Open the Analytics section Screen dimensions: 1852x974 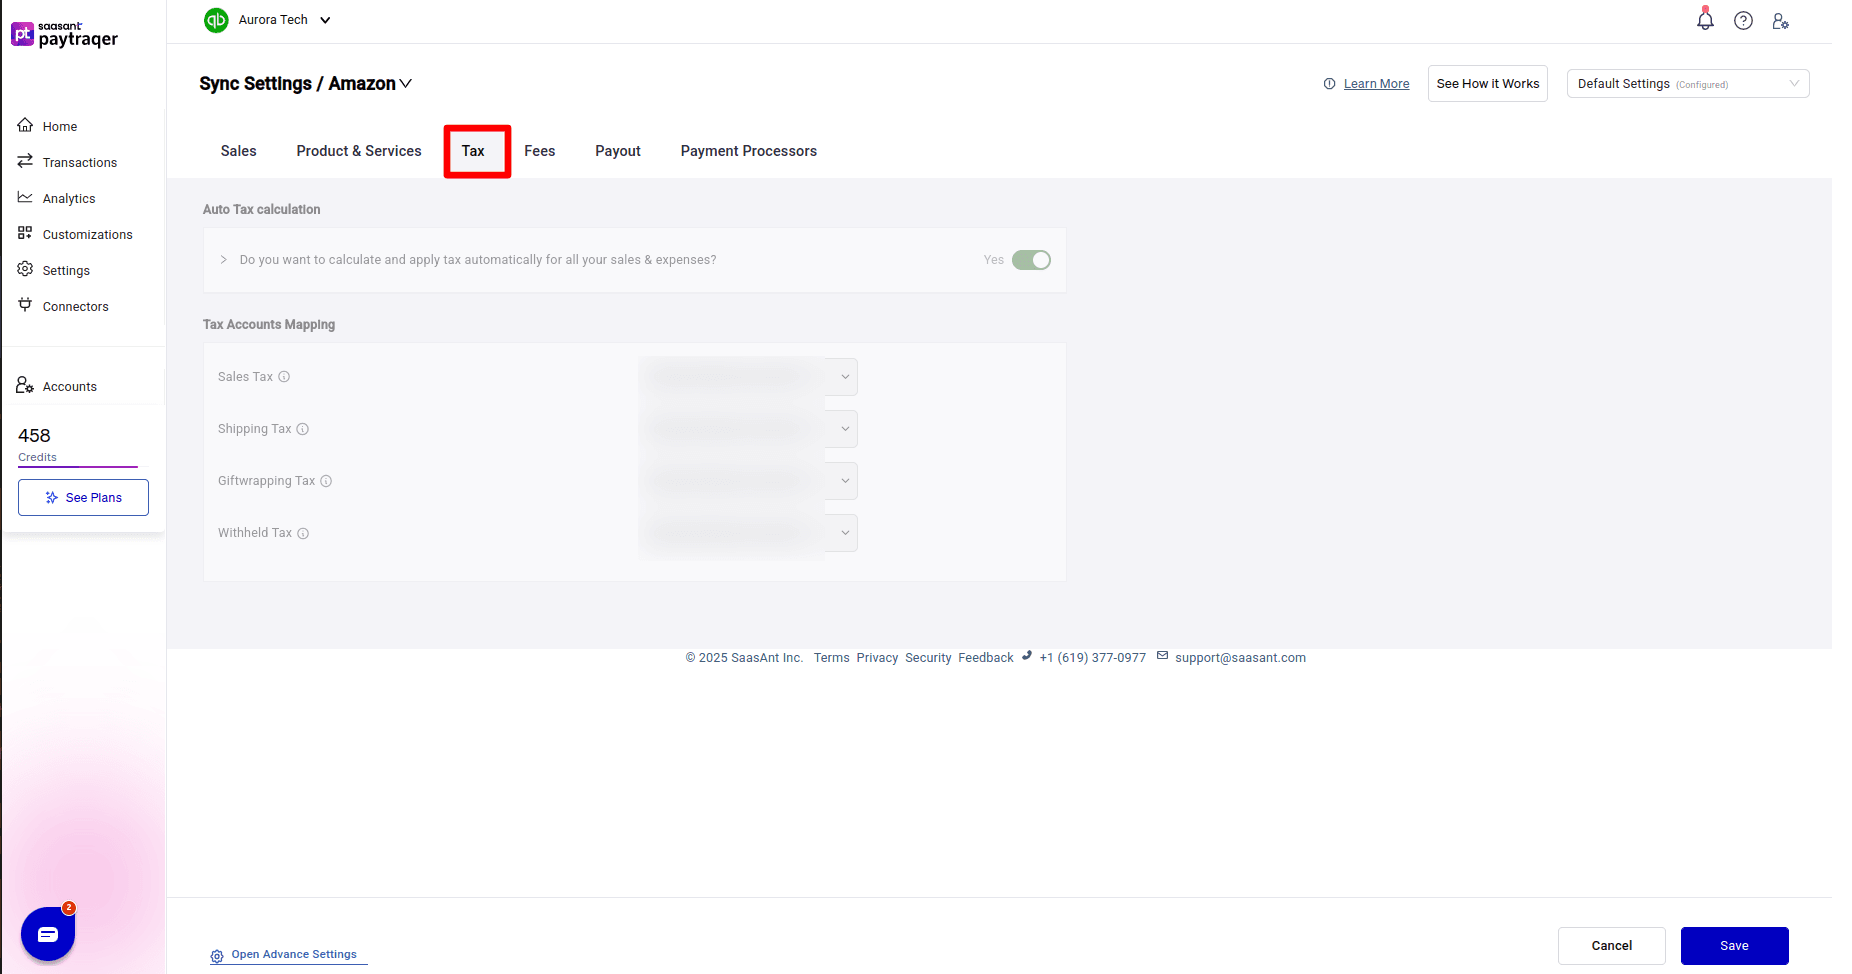69,198
